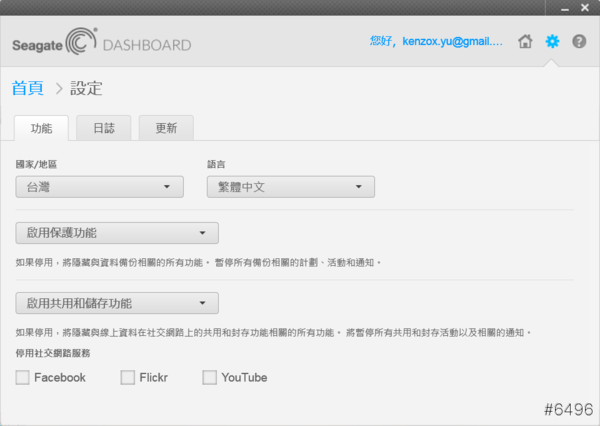Image resolution: width=600 pixels, height=426 pixels.
Task: Click description starting 如果停用，將隱藏與線上資料
Action: coord(274,333)
